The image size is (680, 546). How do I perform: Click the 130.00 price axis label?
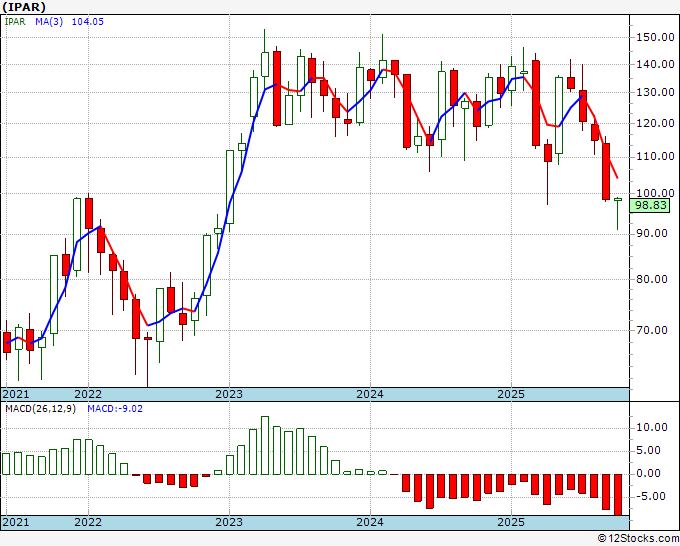(655, 92)
